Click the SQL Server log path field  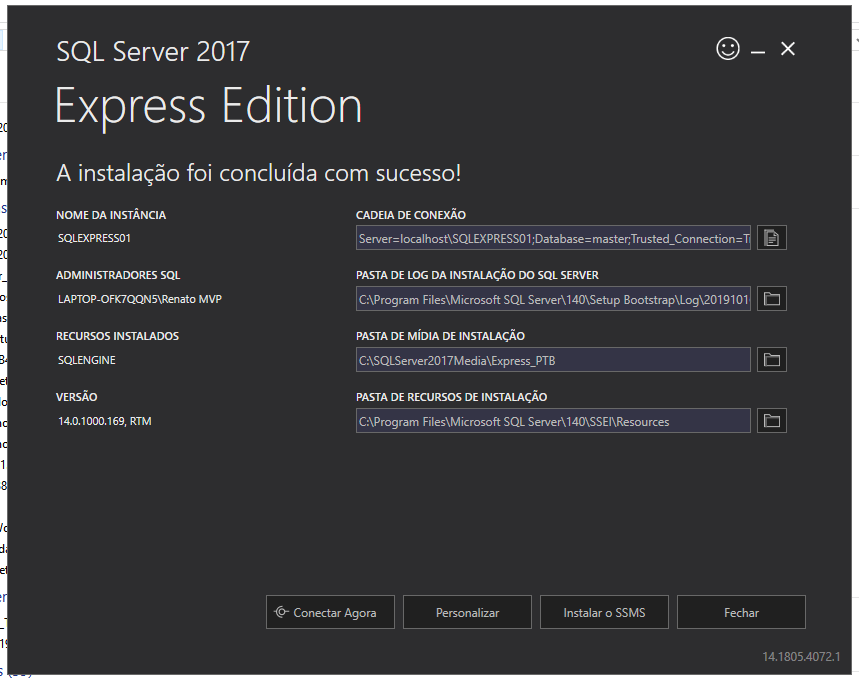pos(553,298)
